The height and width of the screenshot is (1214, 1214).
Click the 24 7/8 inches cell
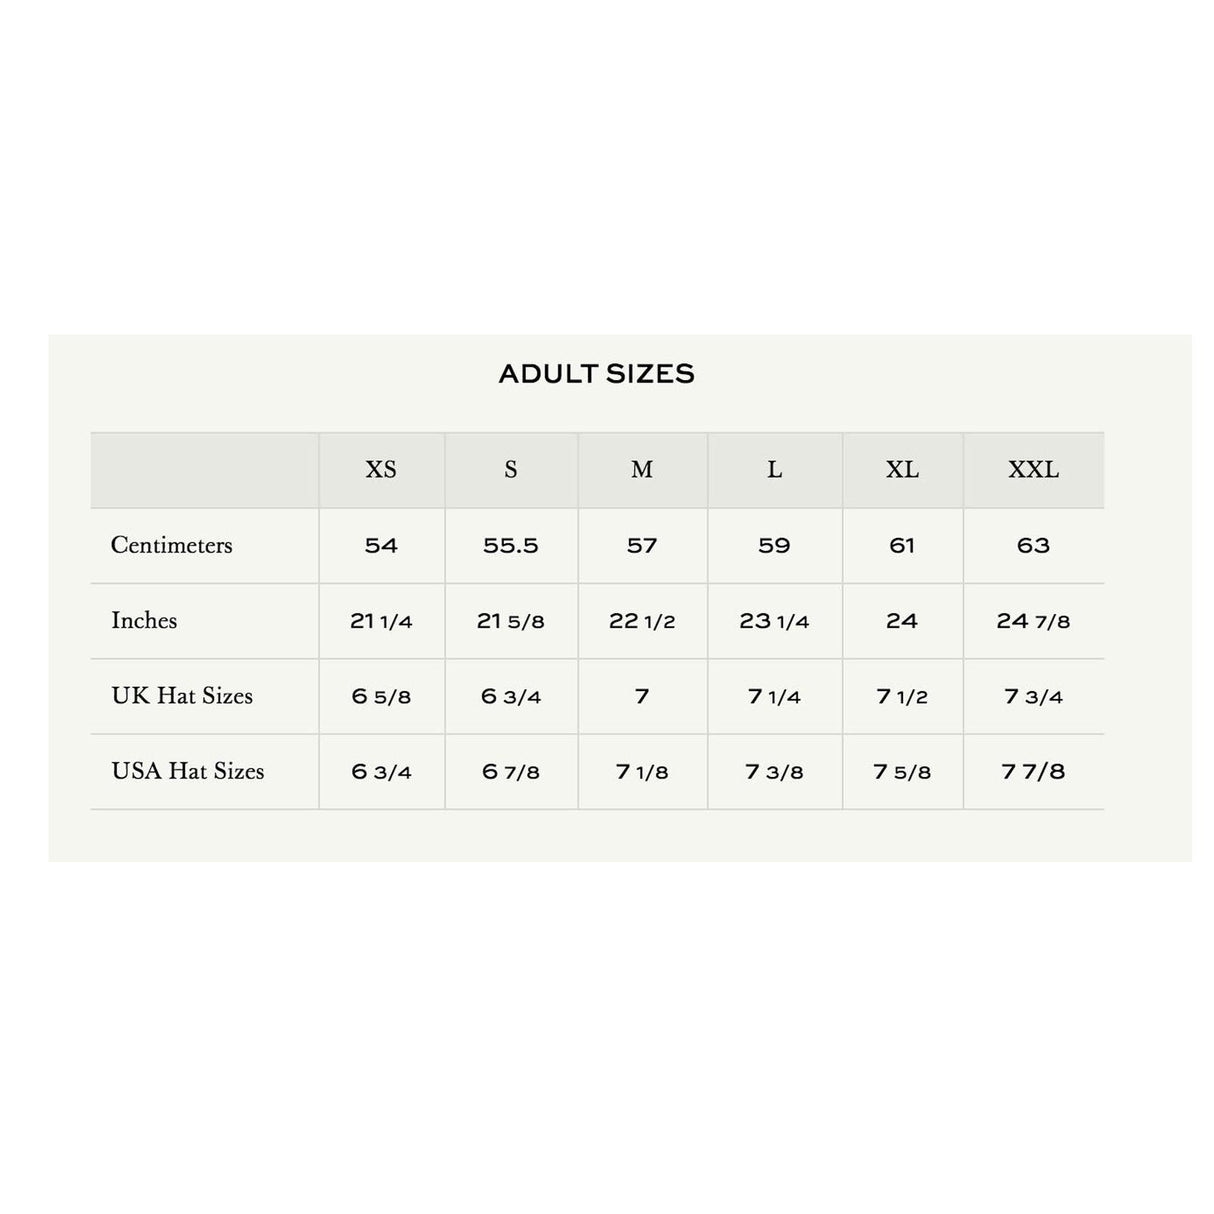[x=1033, y=621]
